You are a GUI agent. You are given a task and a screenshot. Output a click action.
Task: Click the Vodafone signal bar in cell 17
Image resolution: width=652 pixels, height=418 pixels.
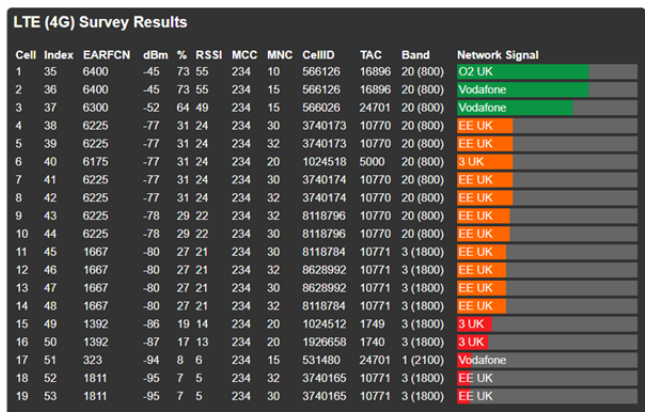[x=547, y=360]
